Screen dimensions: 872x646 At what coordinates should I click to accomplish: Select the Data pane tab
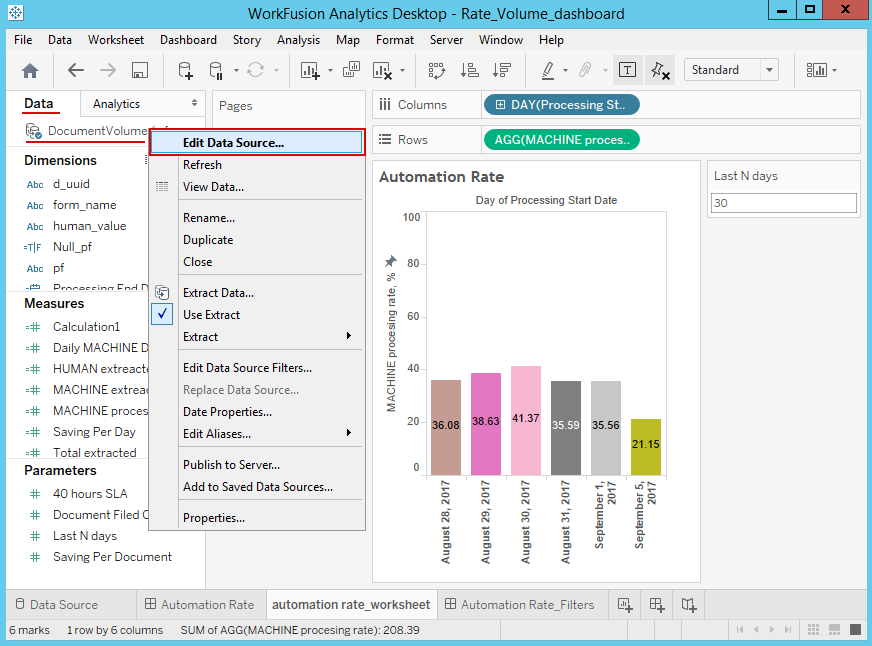click(39, 103)
